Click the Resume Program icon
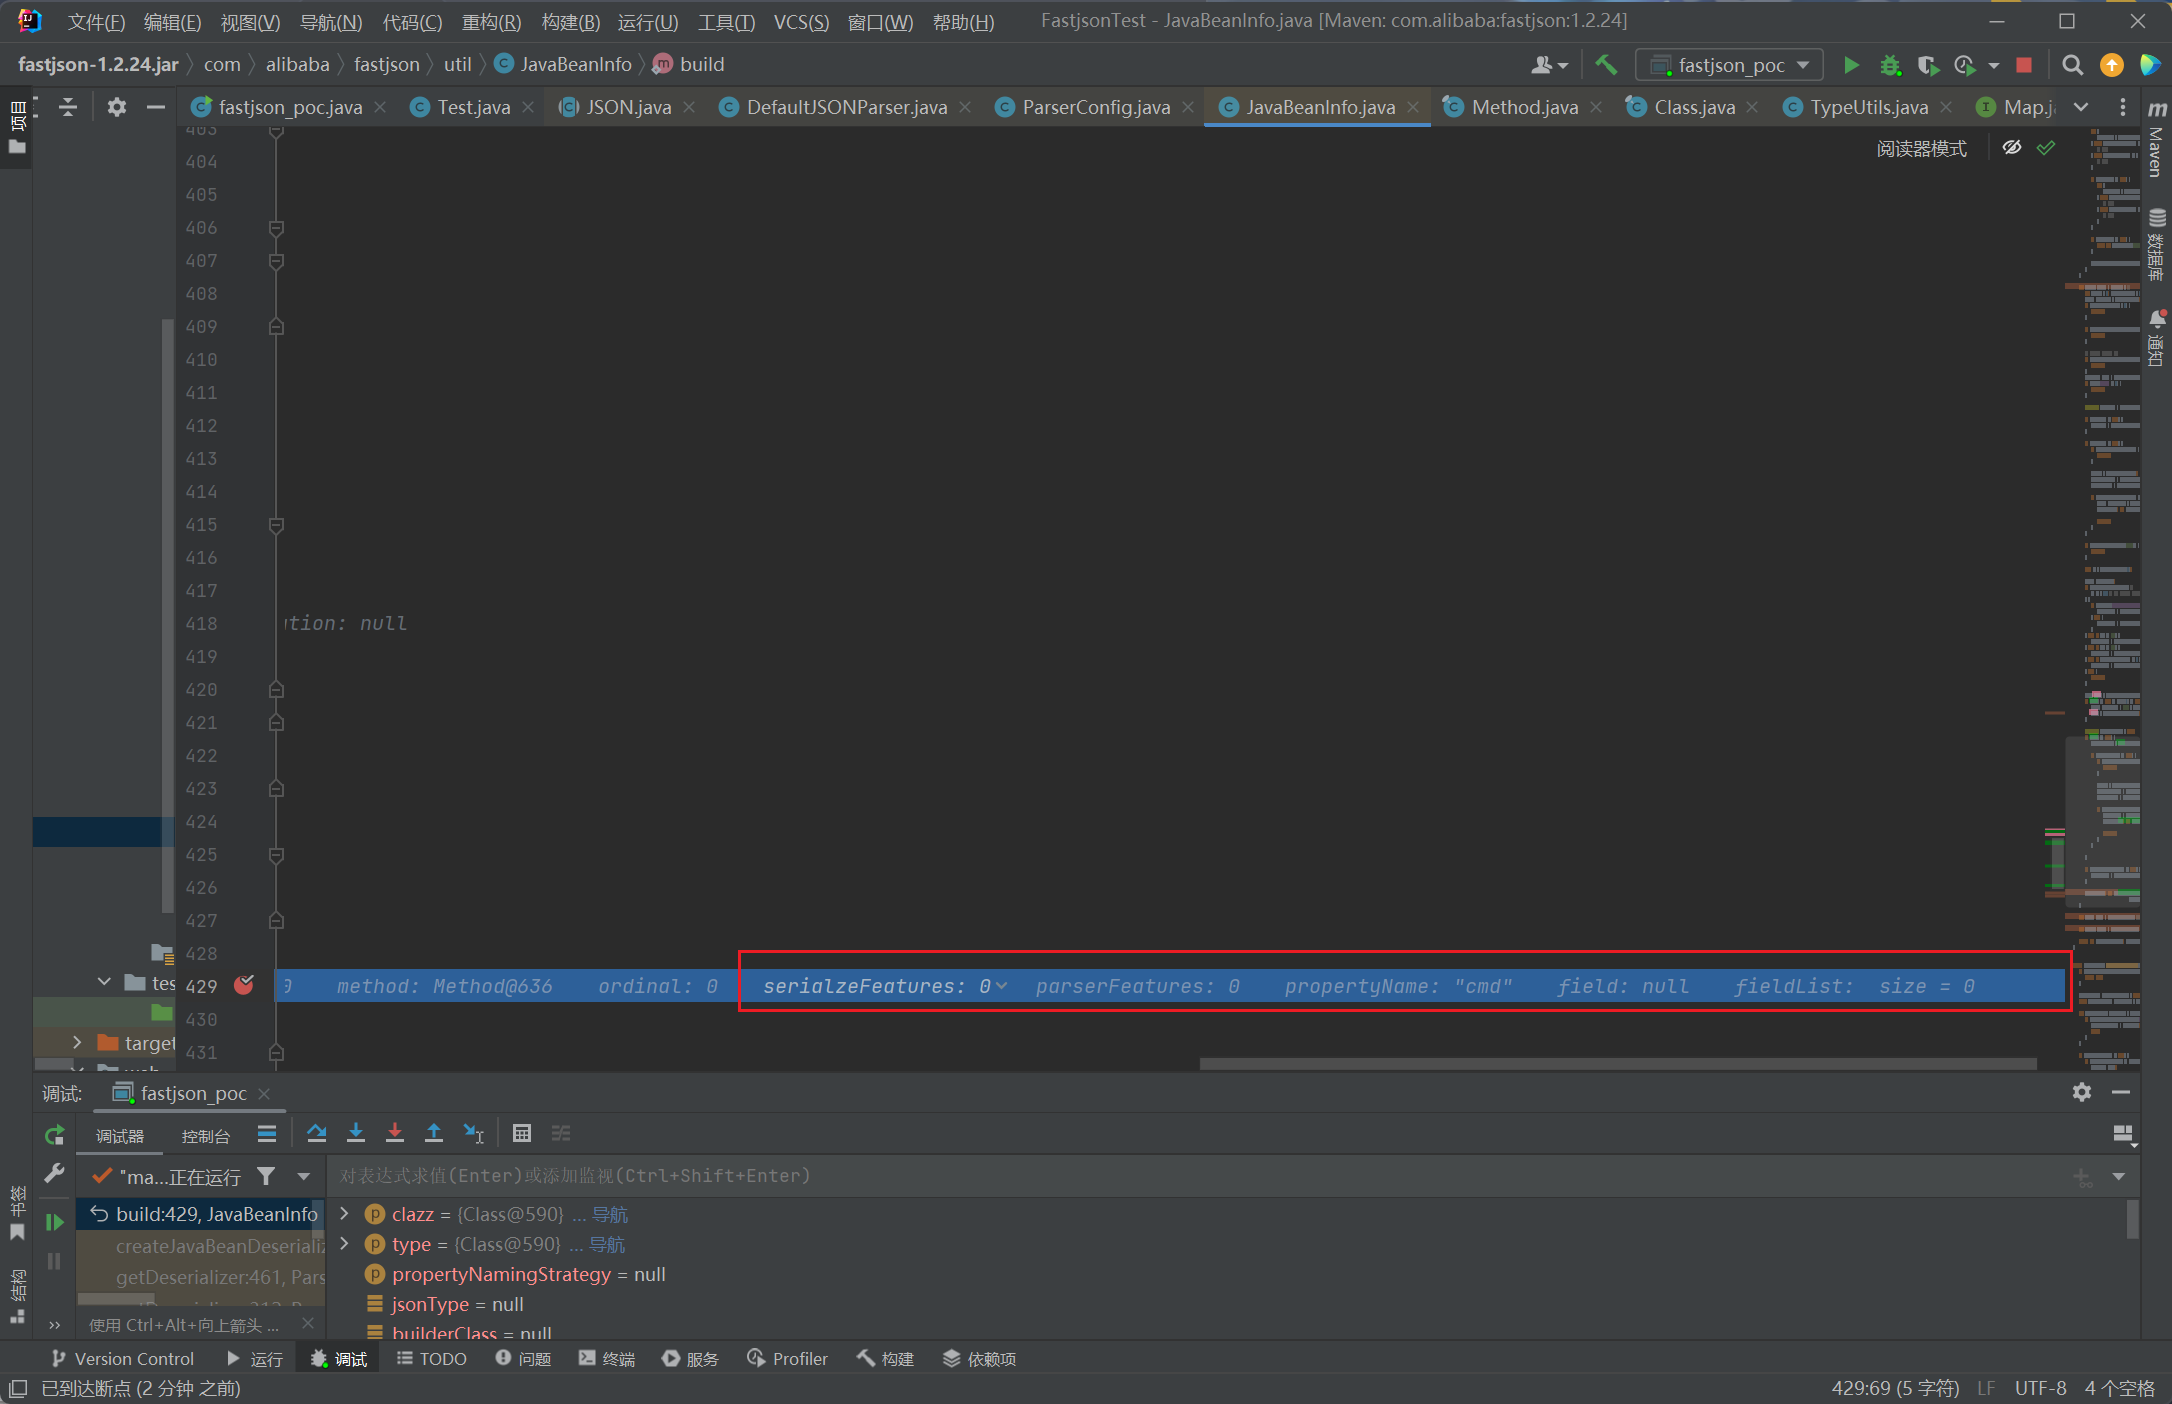This screenshot has height=1404, width=2172. pyautogui.click(x=55, y=1222)
